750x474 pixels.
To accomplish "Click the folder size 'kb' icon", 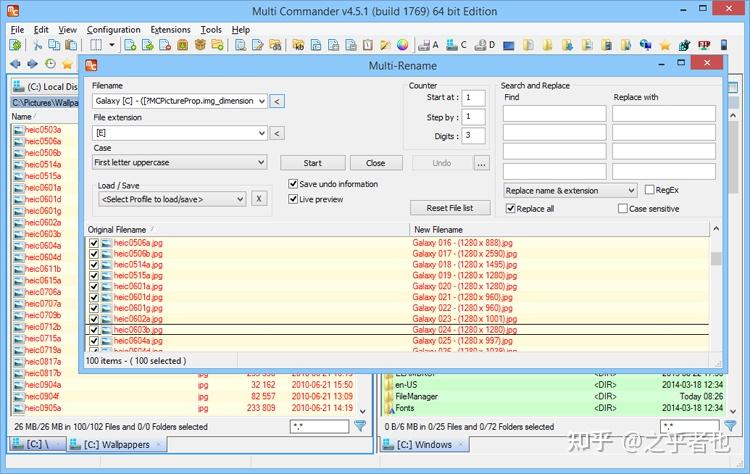I will pos(298,45).
